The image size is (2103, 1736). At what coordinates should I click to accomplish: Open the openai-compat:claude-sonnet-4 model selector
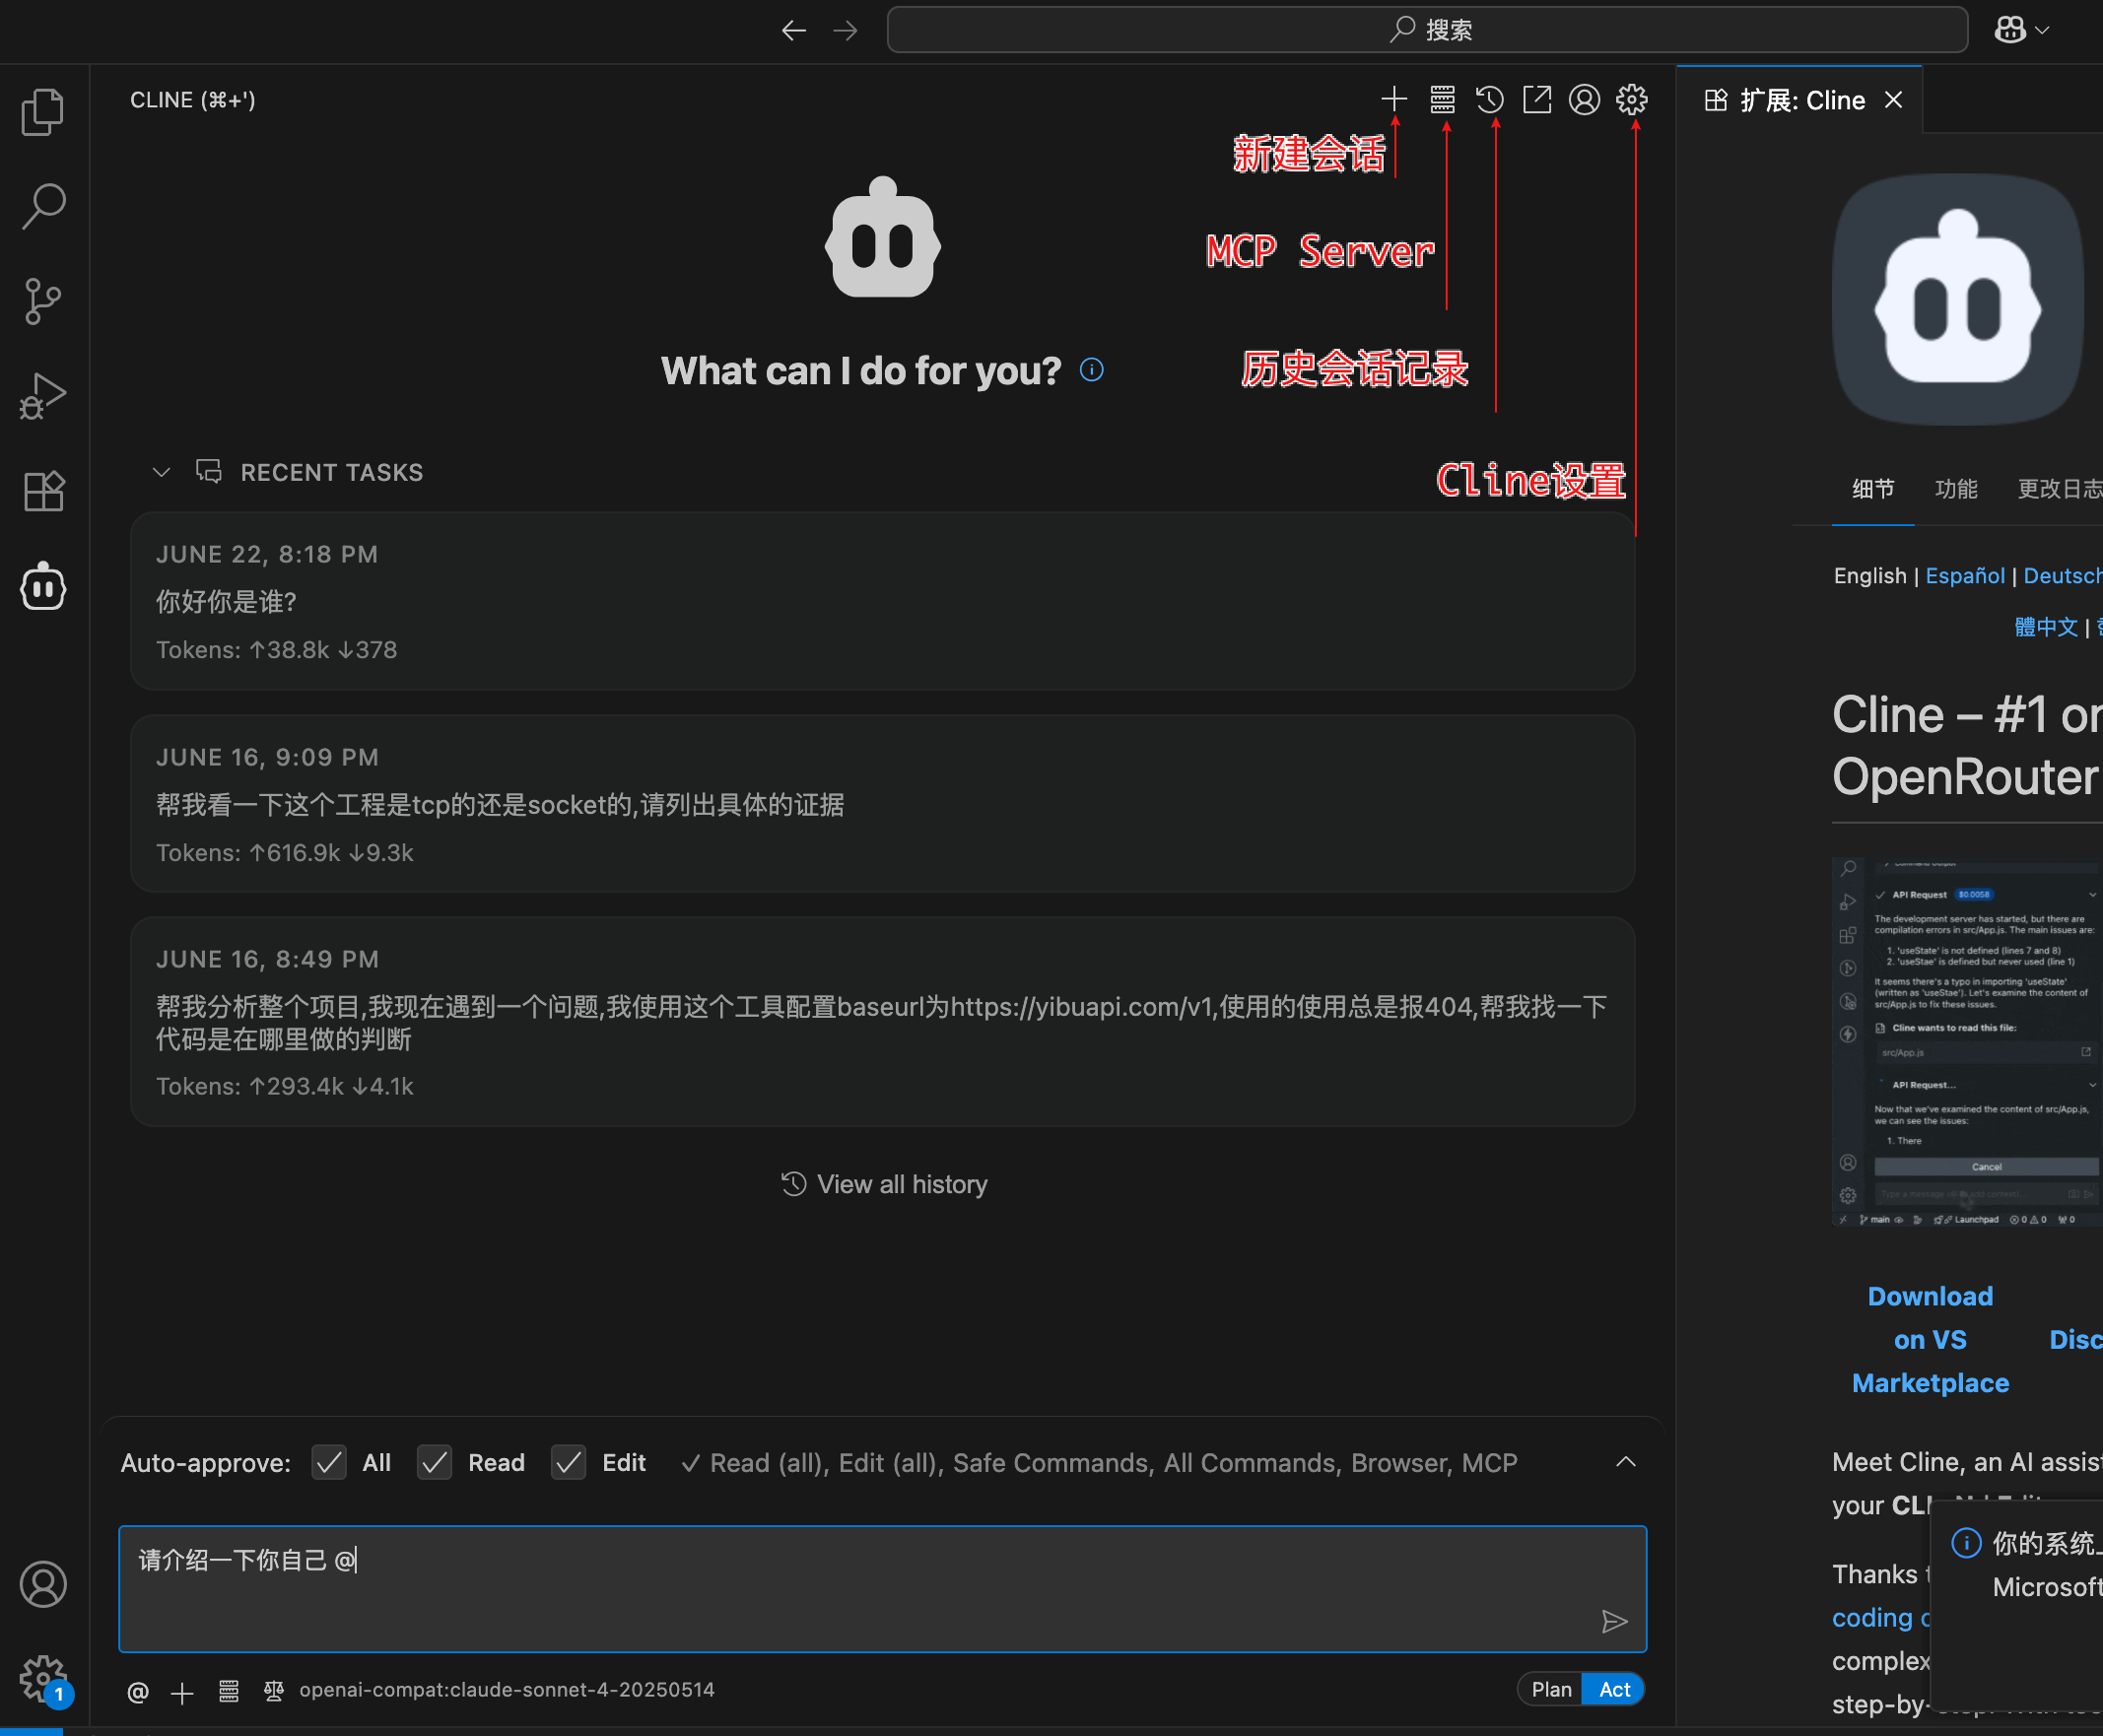click(x=506, y=1690)
